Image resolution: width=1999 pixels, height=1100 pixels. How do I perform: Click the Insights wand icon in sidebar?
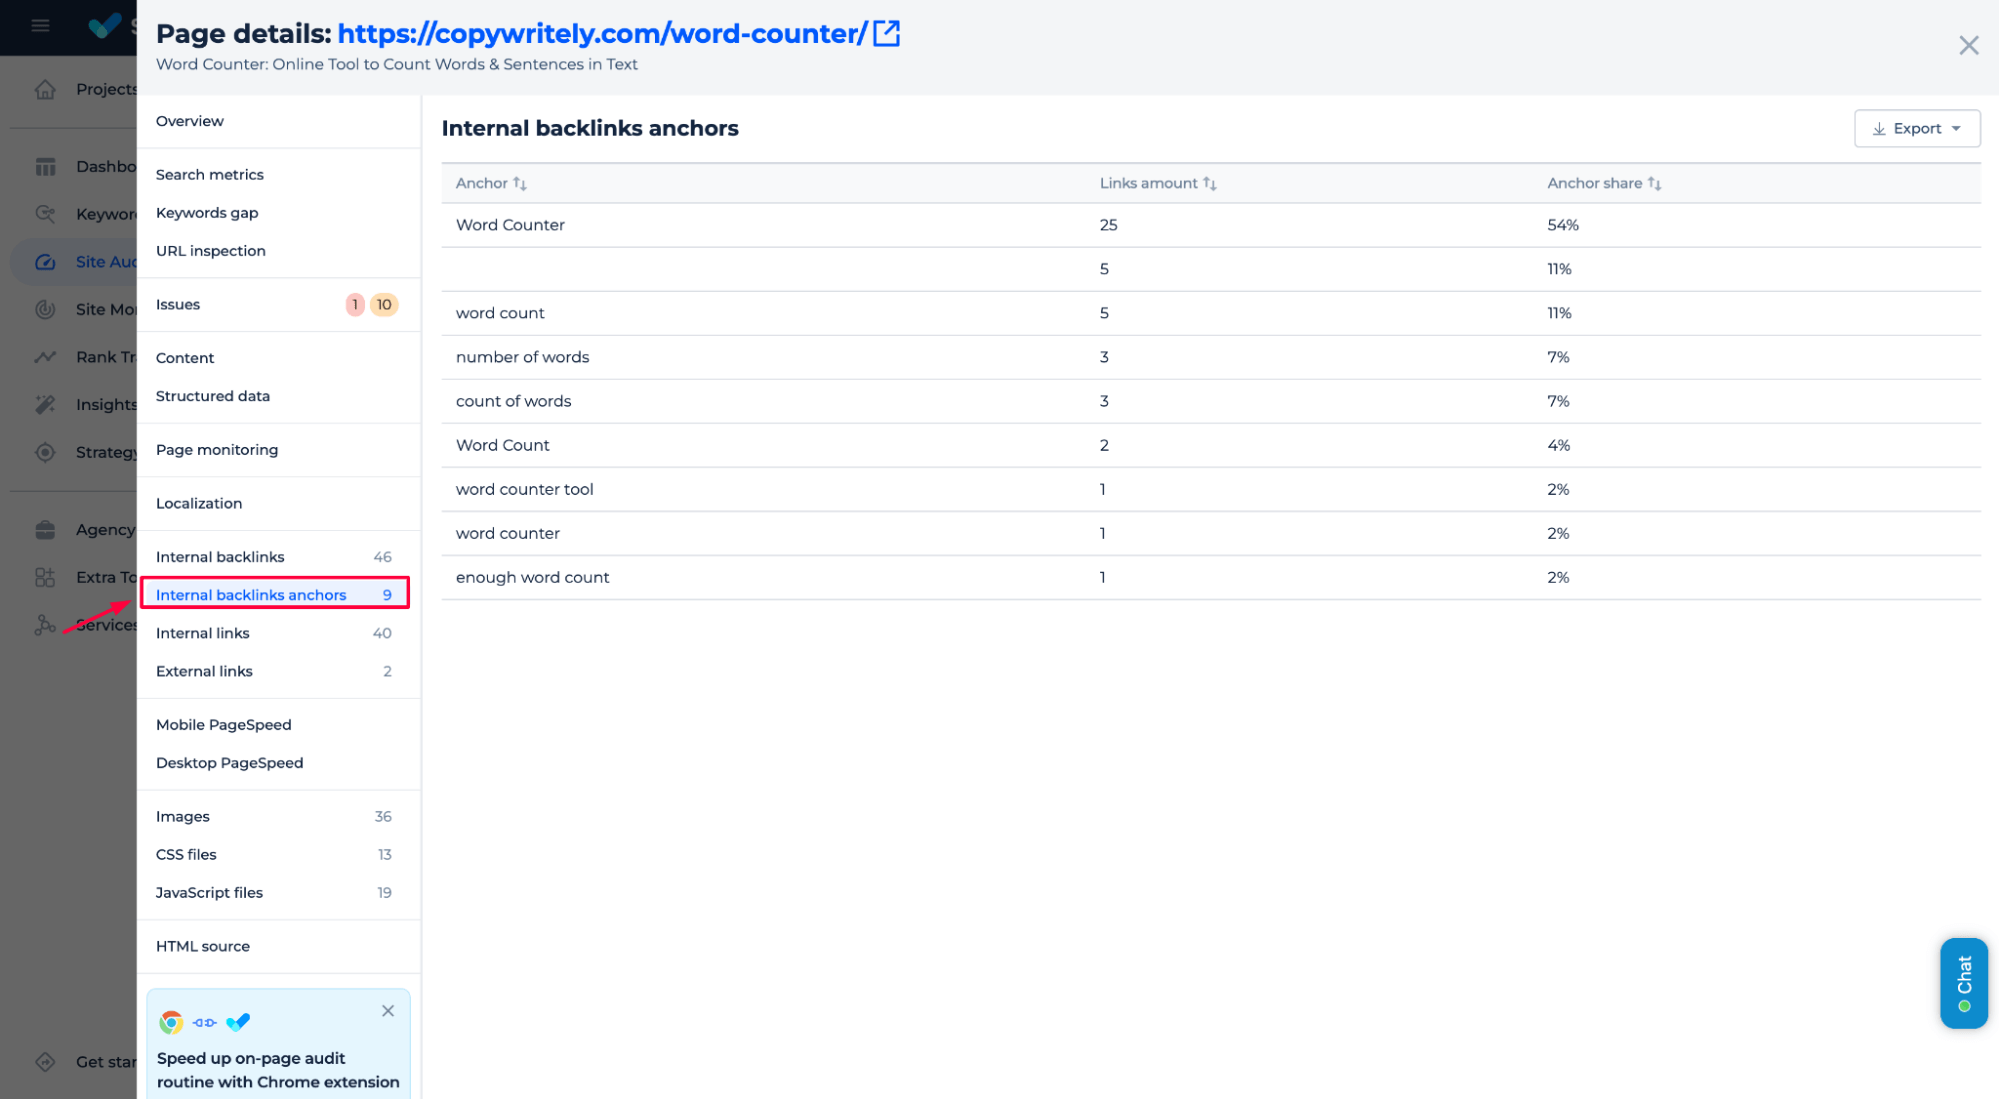(x=45, y=404)
